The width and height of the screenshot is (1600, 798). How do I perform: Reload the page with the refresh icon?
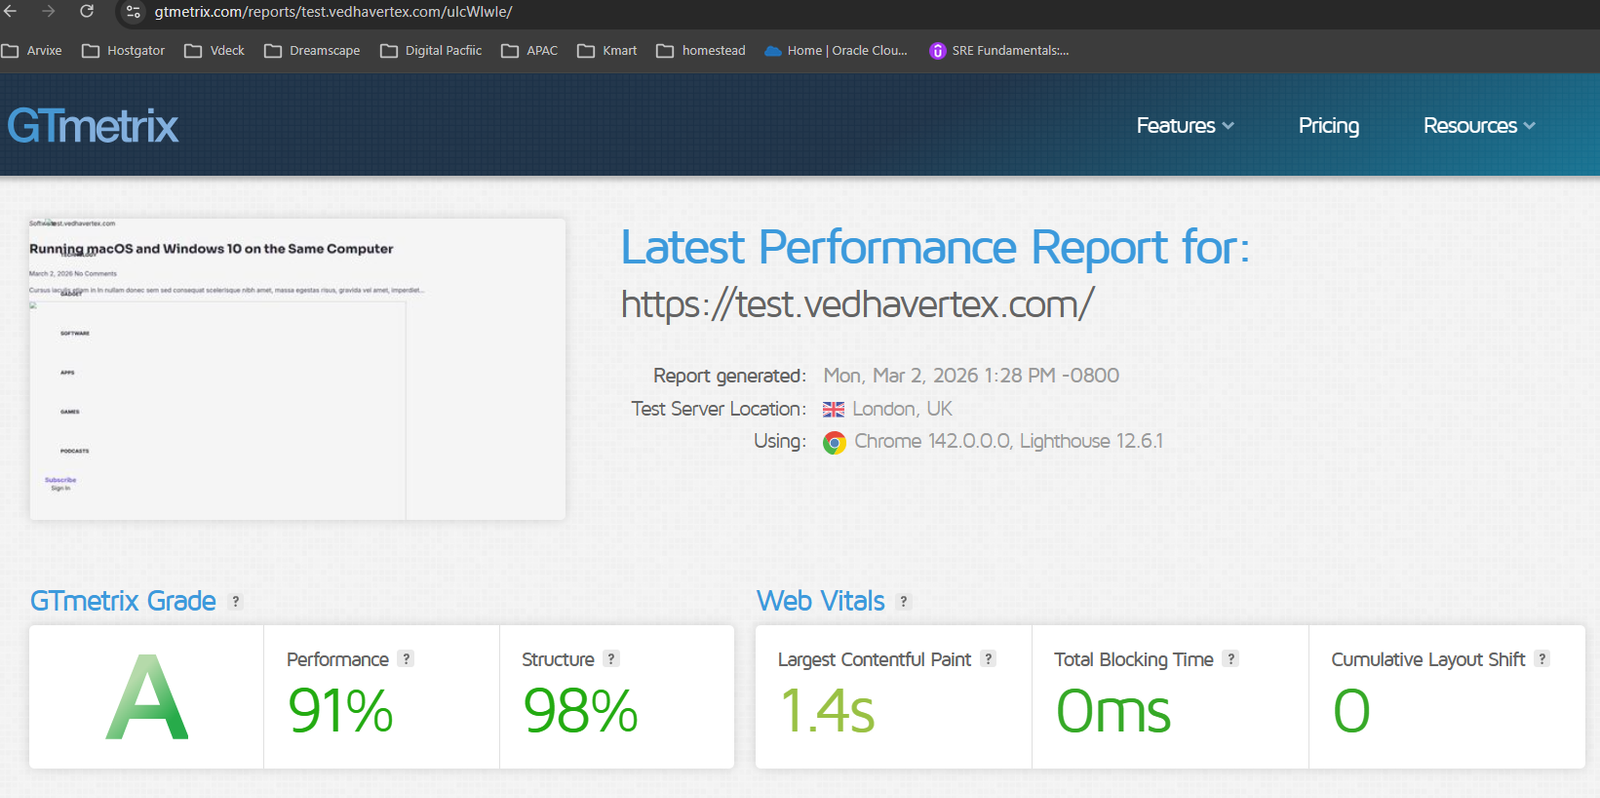pos(87,11)
